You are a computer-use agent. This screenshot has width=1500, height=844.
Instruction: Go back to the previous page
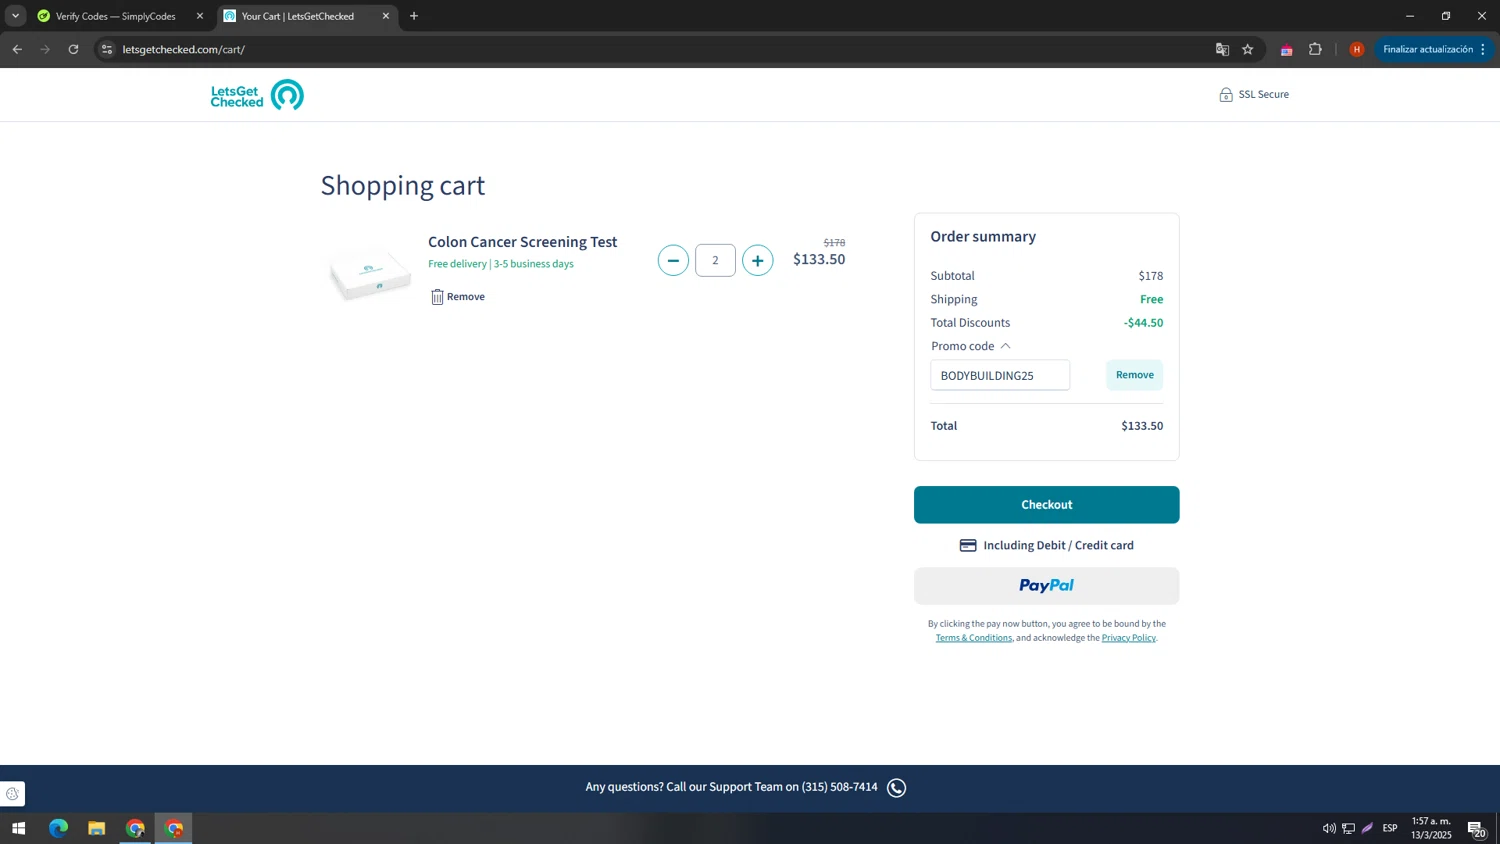pyautogui.click(x=17, y=49)
